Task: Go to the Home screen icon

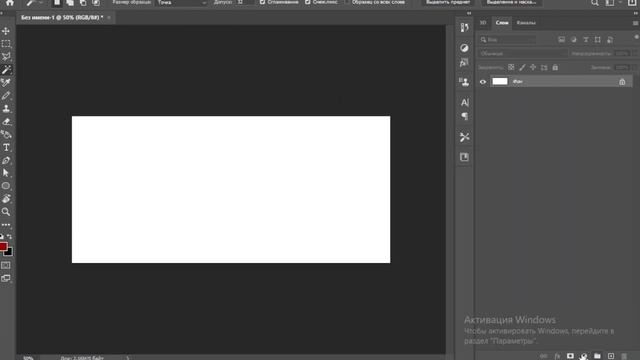Action: (9, 2)
